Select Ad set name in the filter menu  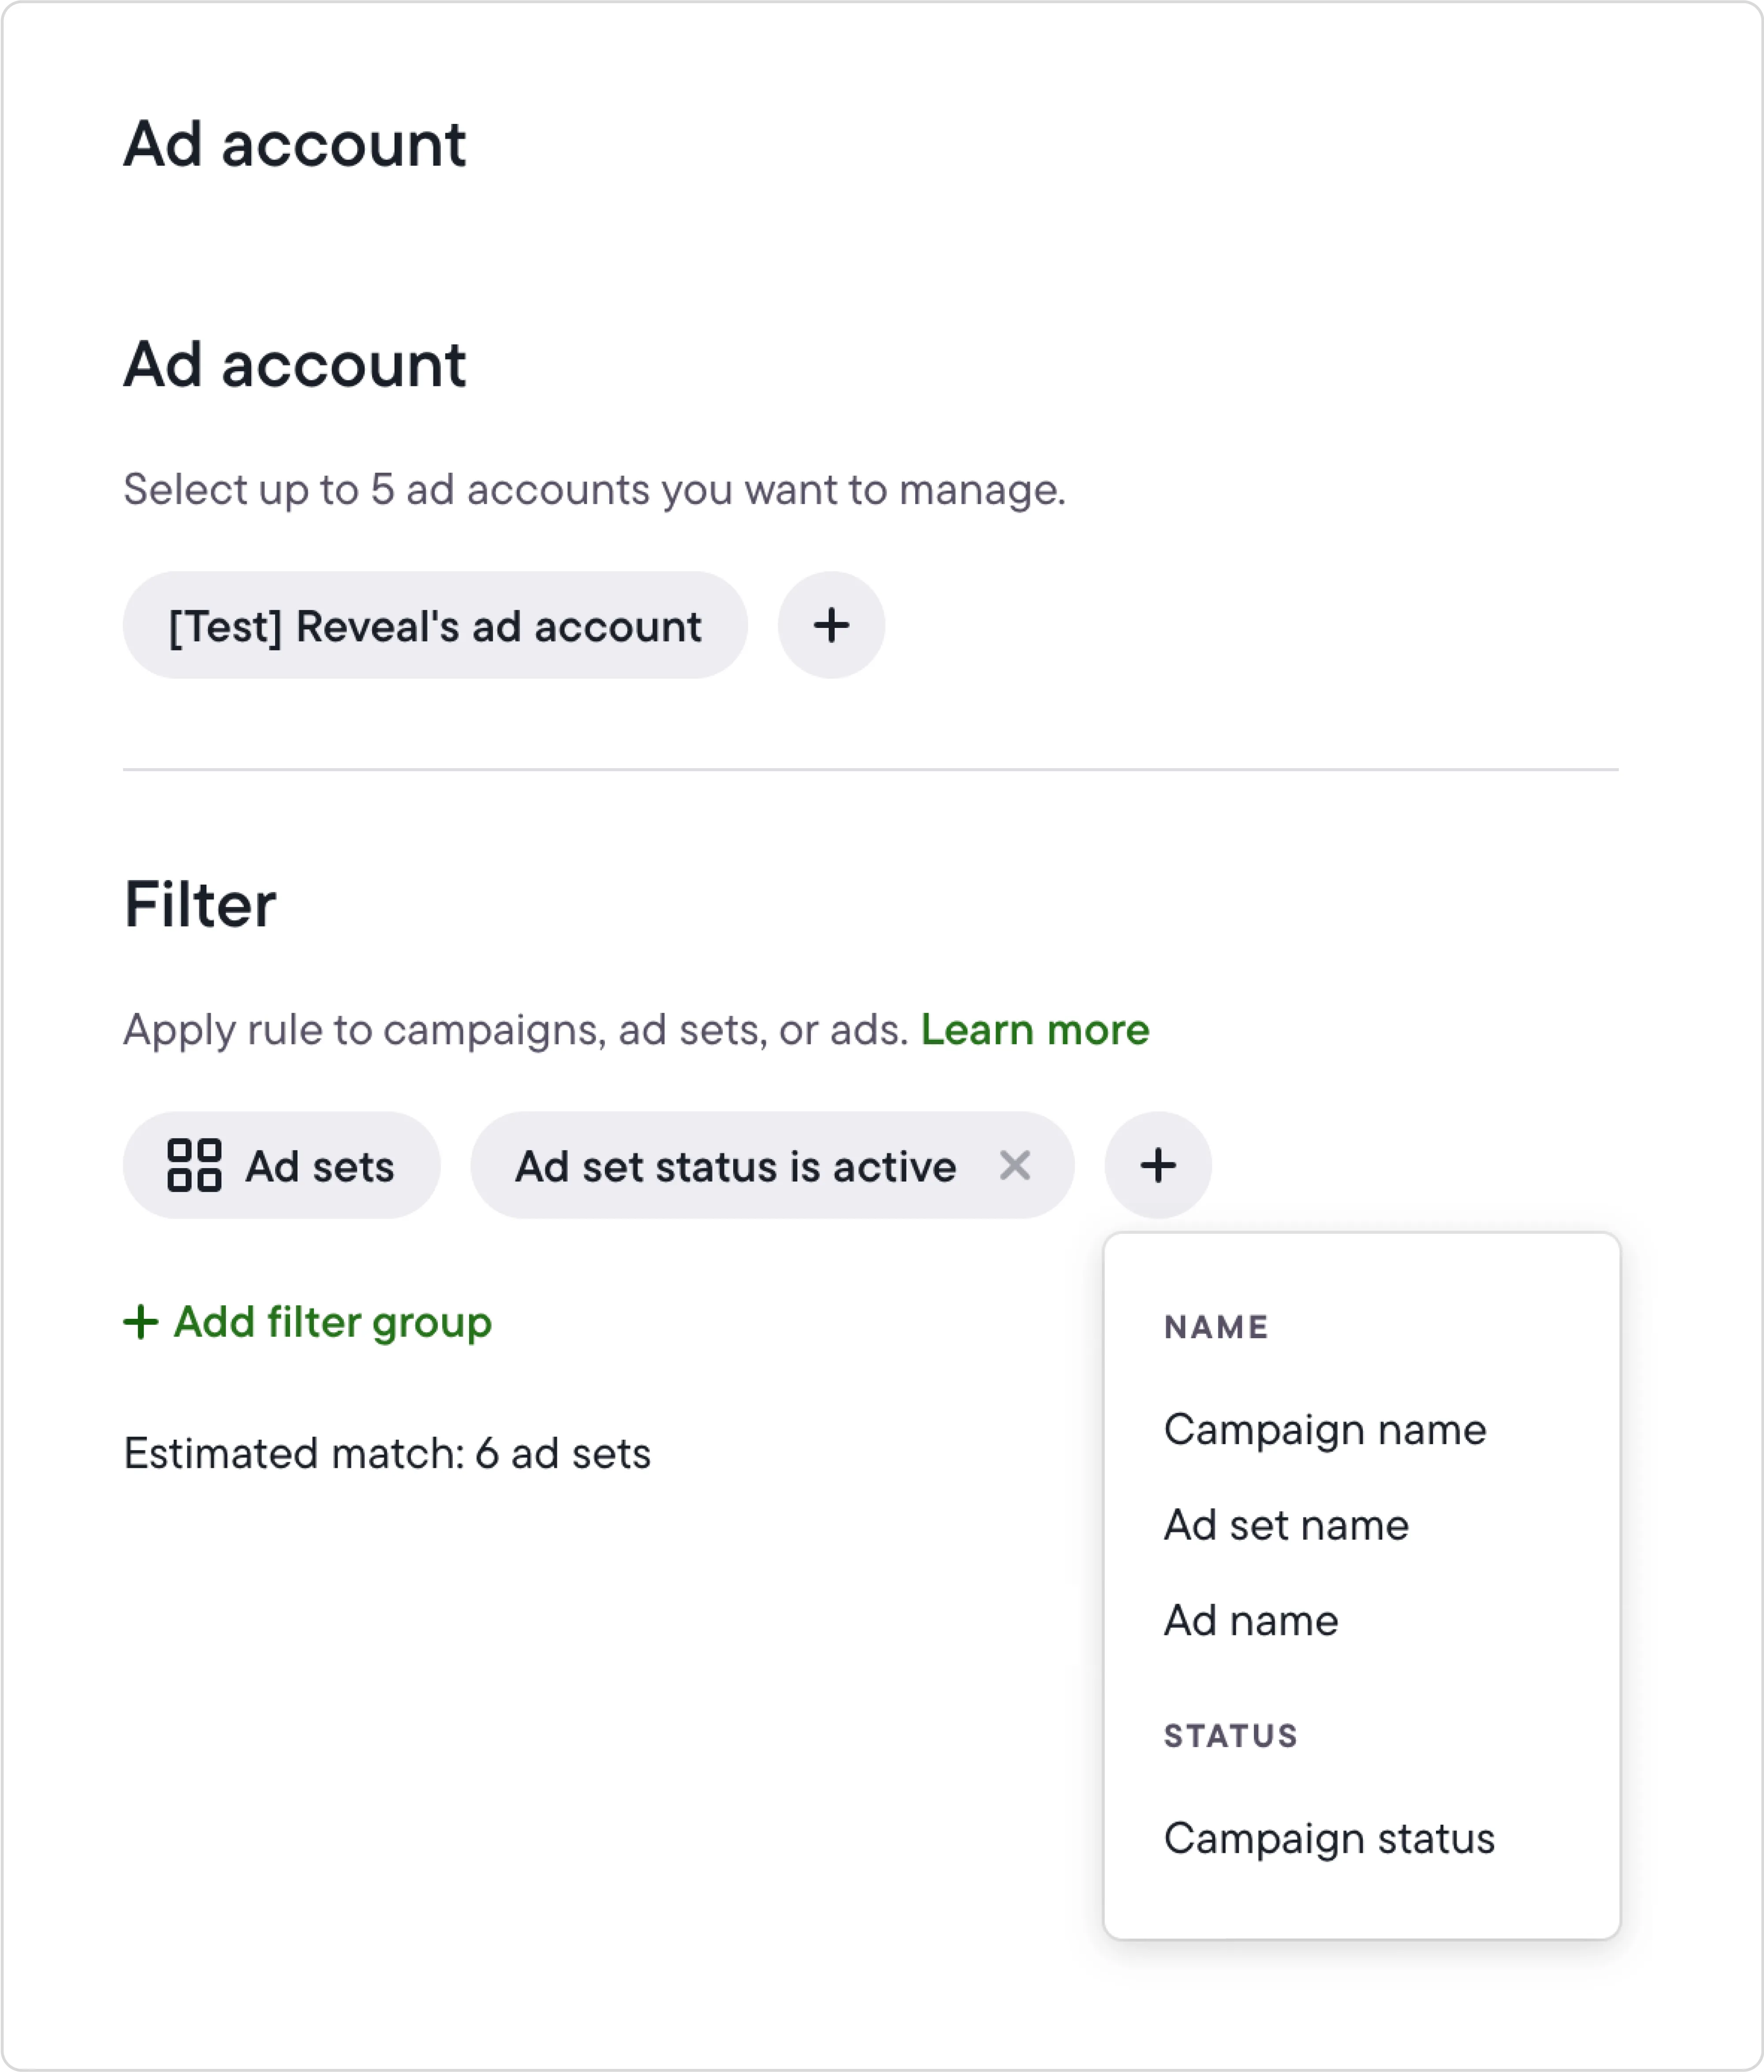tap(1286, 1525)
